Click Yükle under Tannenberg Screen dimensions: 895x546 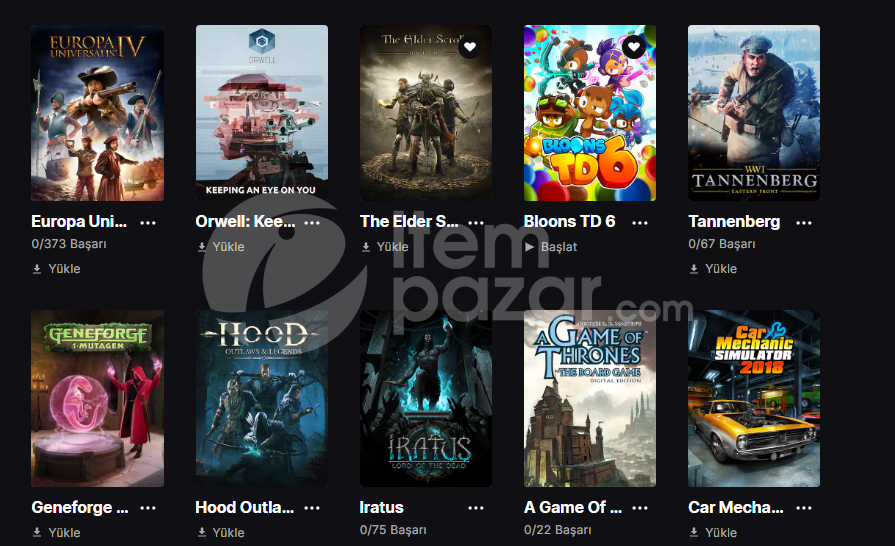click(713, 269)
